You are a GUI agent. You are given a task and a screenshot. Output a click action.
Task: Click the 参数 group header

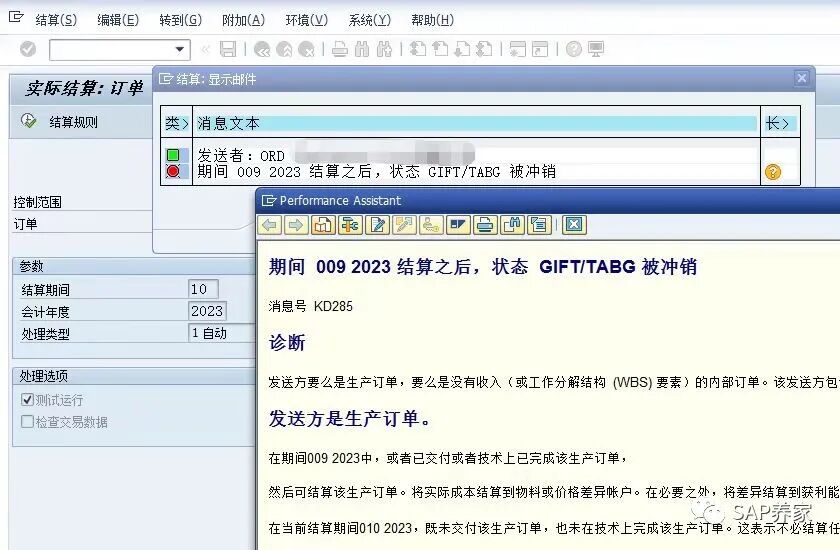coord(134,266)
